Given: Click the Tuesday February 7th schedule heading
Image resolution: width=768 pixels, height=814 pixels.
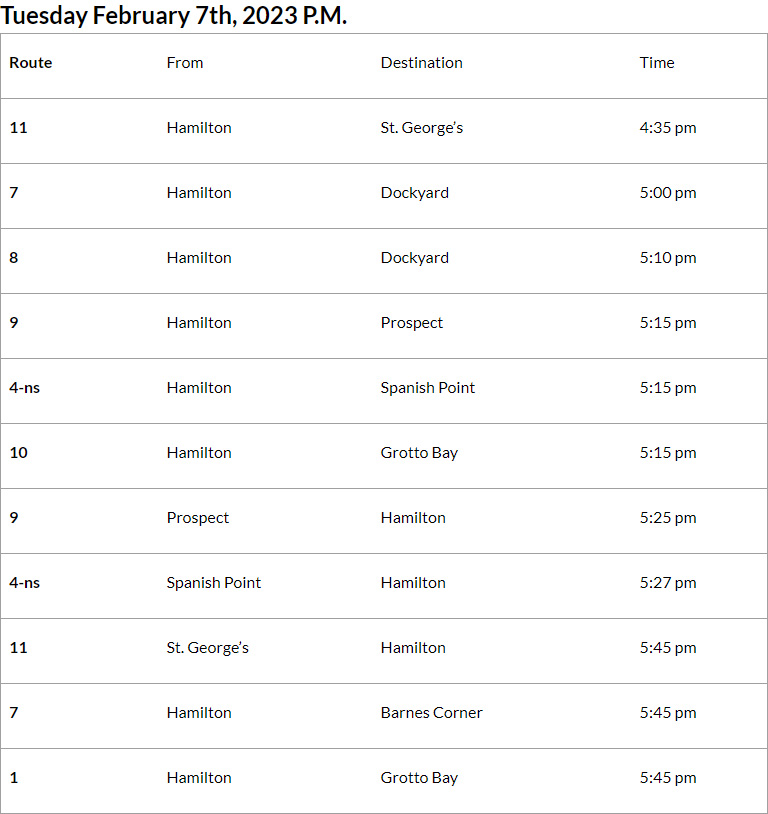Looking at the screenshot, I should [x=174, y=16].
